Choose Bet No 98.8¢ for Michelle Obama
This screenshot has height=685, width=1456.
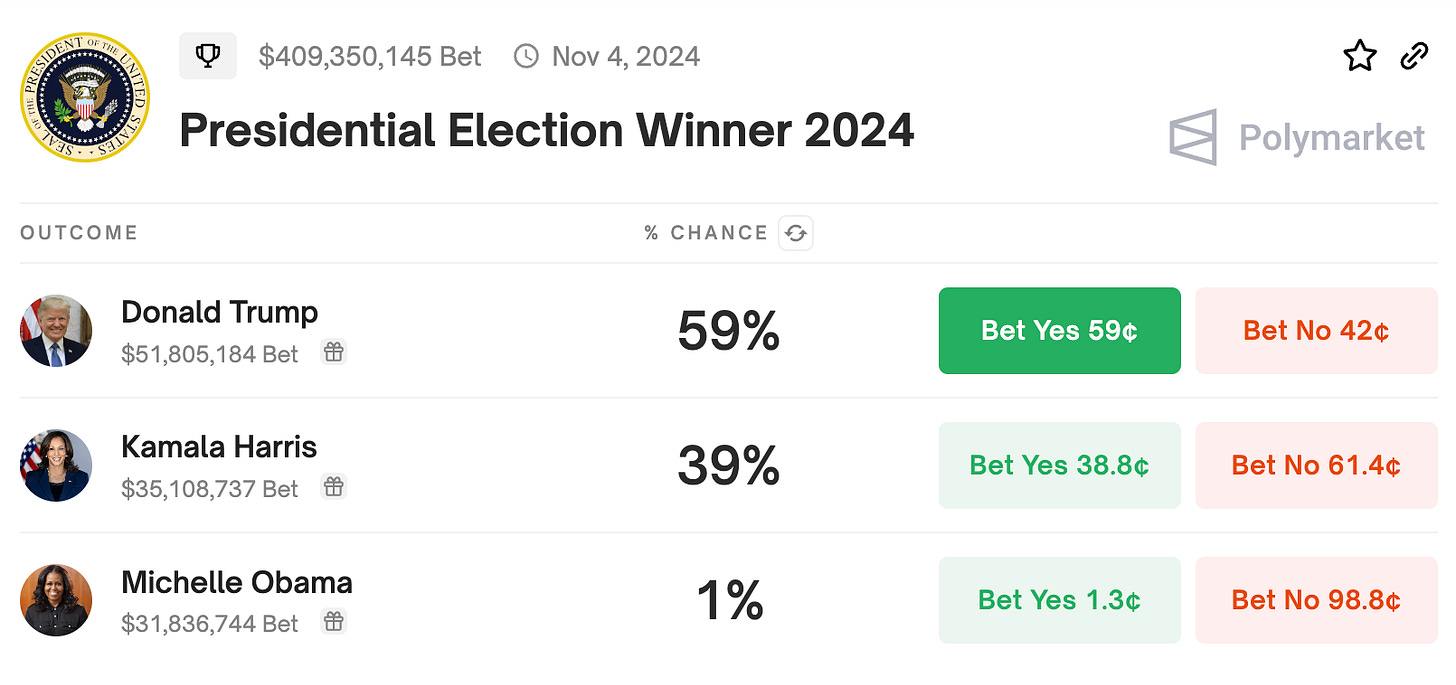coord(1316,600)
